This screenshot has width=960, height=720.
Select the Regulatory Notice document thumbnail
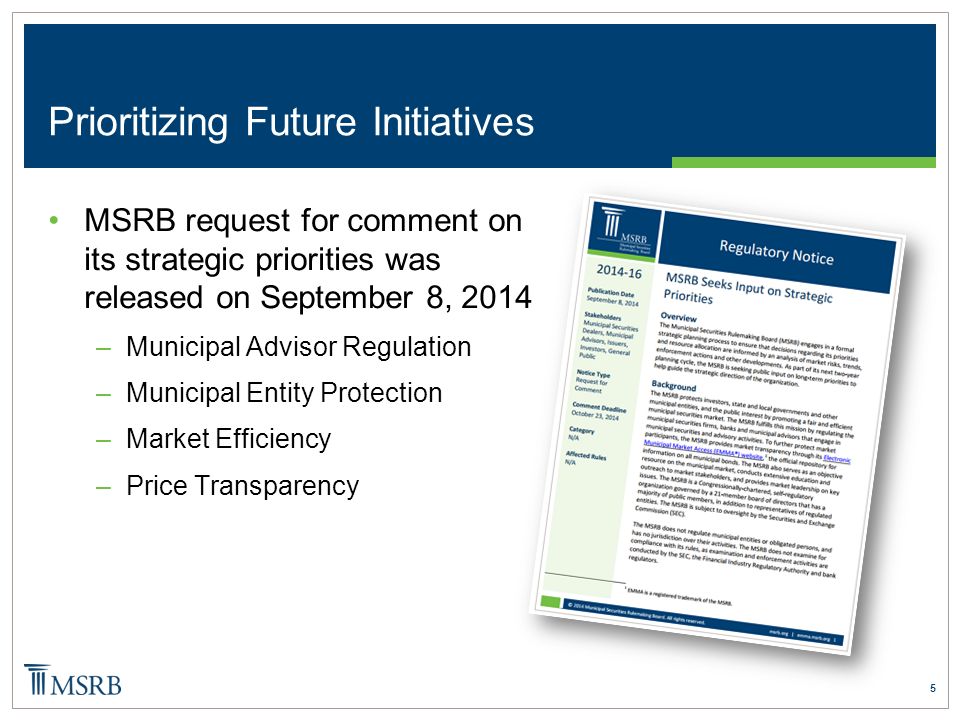[x=718, y=424]
